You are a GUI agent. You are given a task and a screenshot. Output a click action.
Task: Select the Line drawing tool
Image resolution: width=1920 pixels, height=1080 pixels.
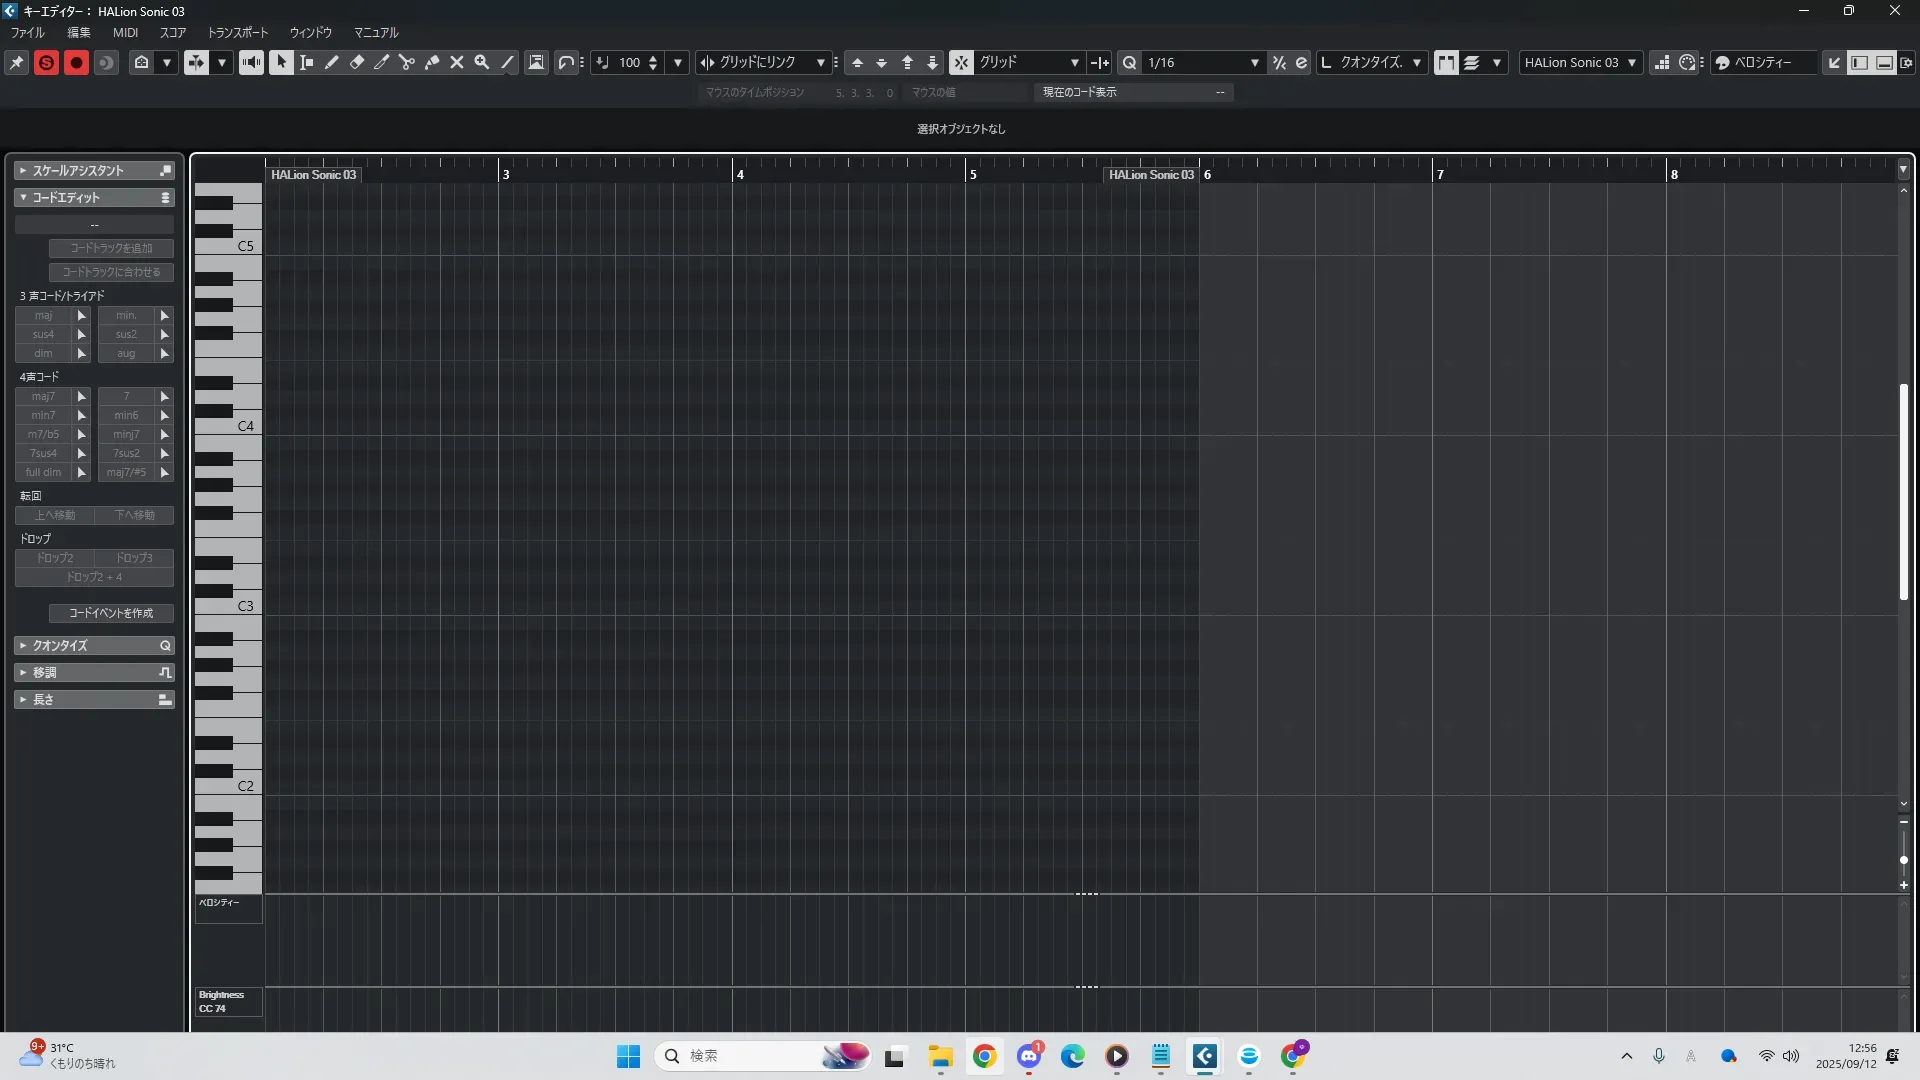tap(507, 62)
